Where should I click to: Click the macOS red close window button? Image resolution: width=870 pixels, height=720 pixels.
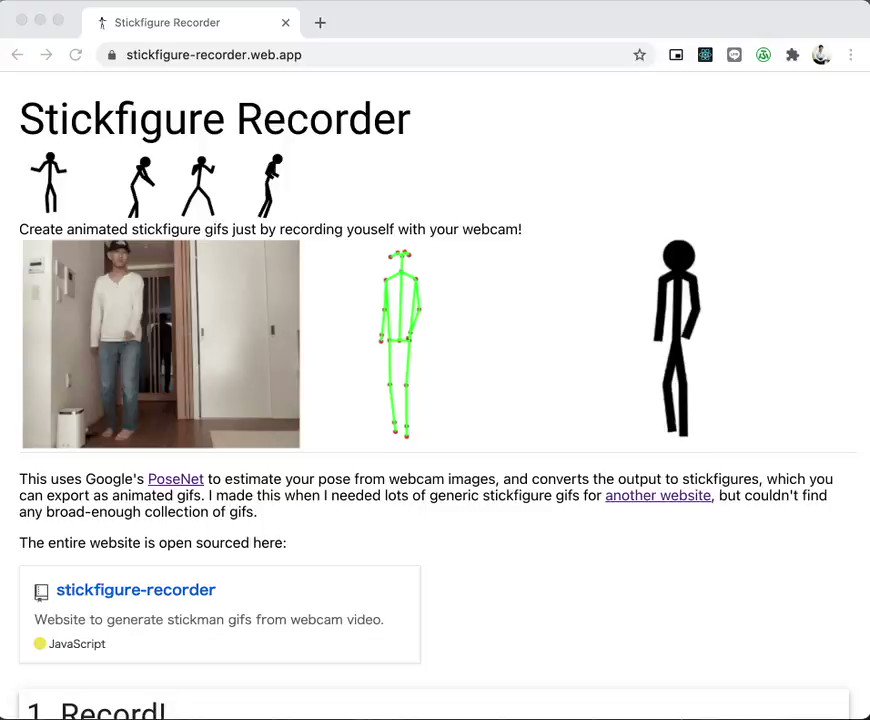[22, 20]
